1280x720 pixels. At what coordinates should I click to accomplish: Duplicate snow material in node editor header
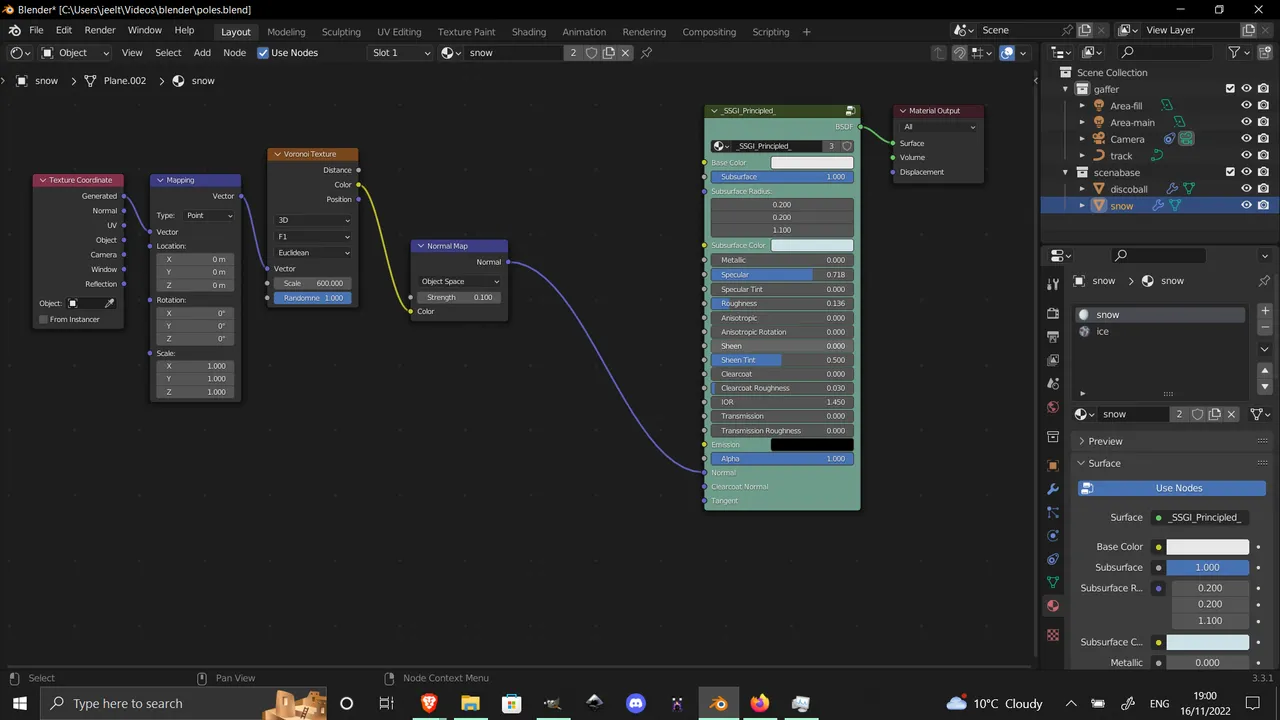[608, 53]
